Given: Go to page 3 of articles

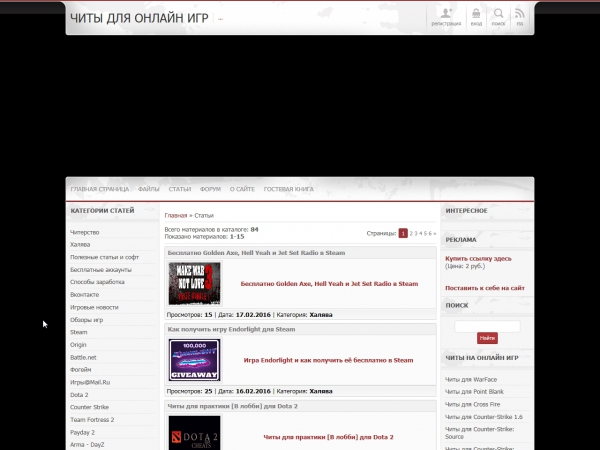Looking at the screenshot, I should tap(416, 233).
